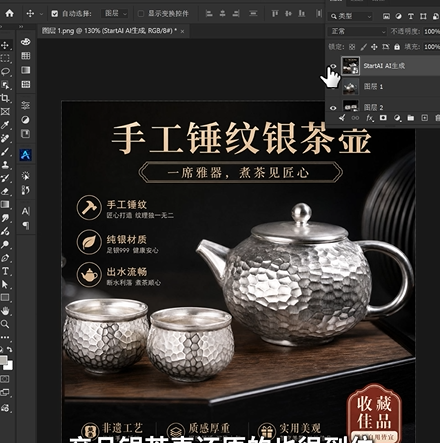The width and height of the screenshot is (440, 443).
Task: Open the StartAI plugin panel
Action: click(x=26, y=155)
